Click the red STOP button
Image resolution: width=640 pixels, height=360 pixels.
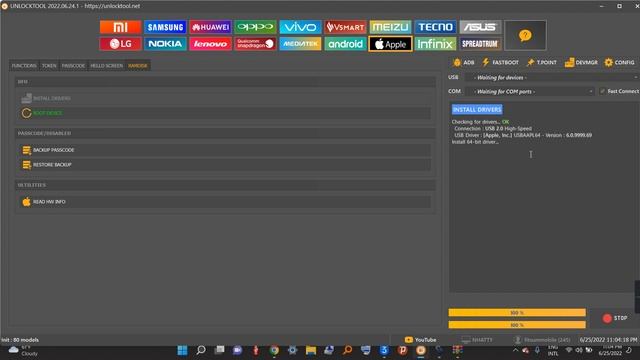click(615, 318)
